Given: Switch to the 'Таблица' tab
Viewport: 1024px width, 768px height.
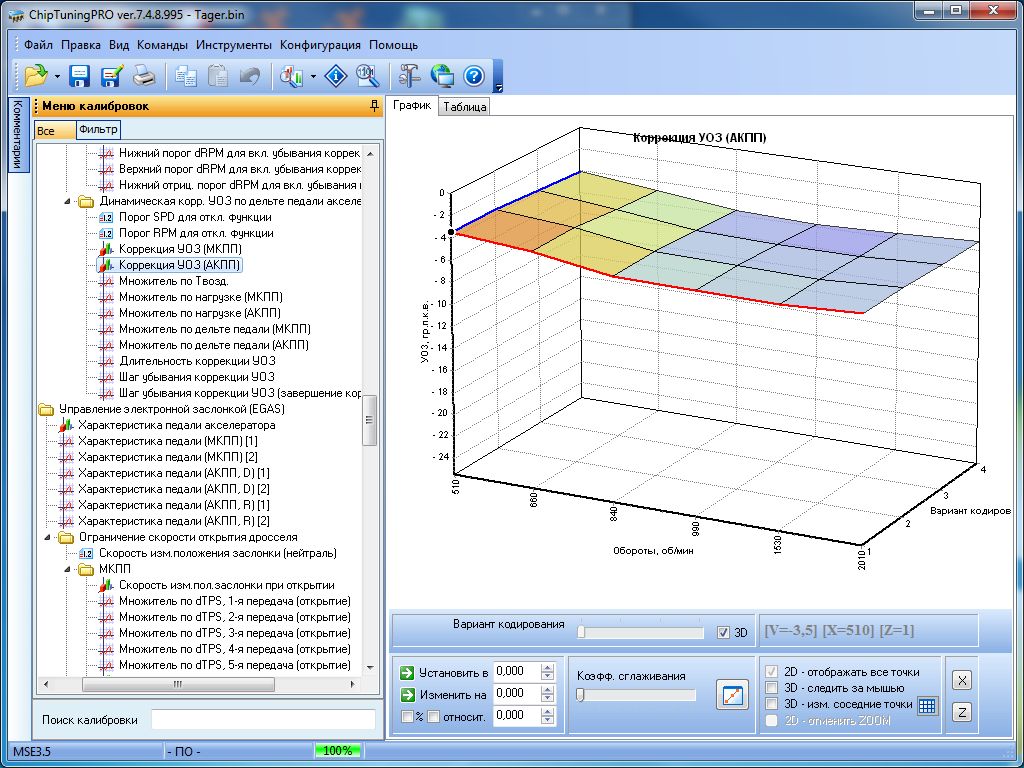Looking at the screenshot, I should point(464,107).
